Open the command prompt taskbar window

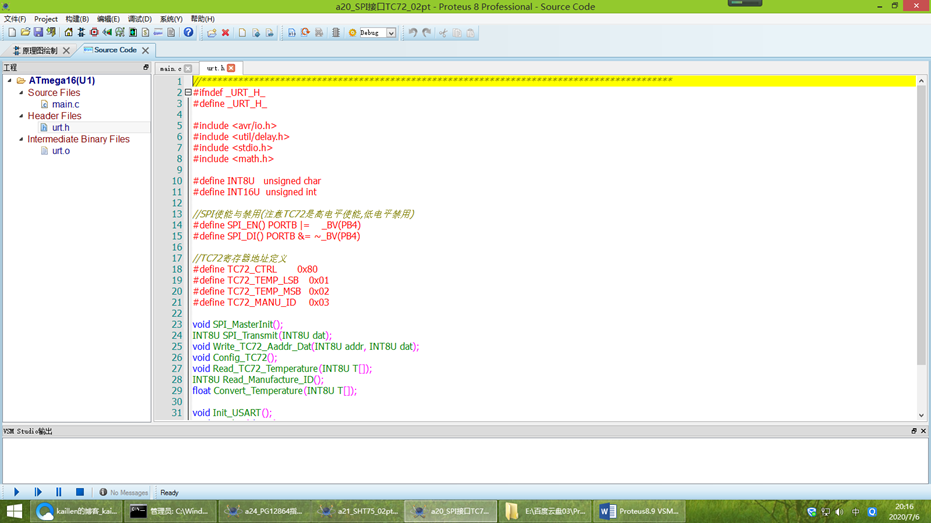pos(170,511)
